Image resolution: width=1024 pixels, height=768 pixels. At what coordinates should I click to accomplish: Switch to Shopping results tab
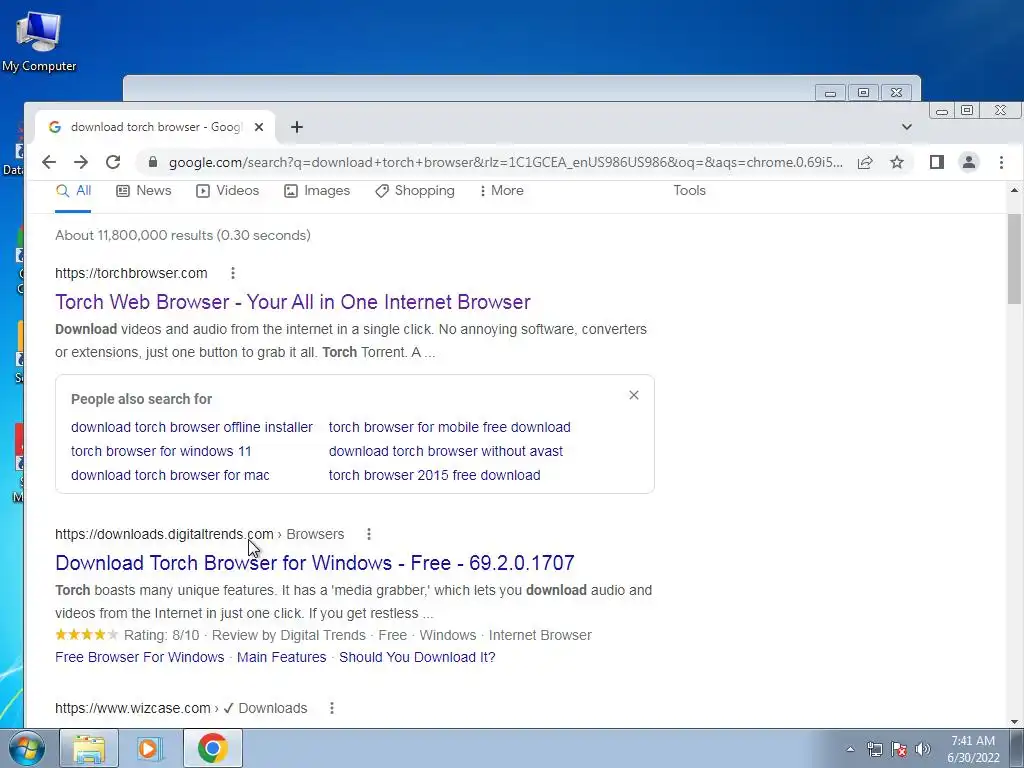[x=415, y=191]
